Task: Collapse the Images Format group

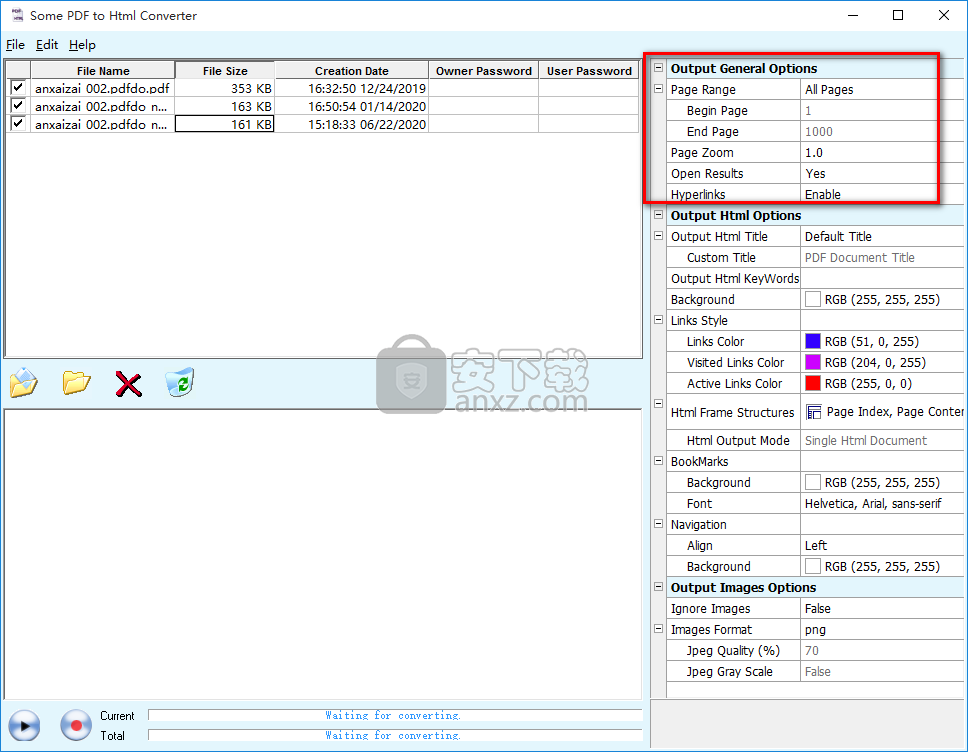Action: 659,629
